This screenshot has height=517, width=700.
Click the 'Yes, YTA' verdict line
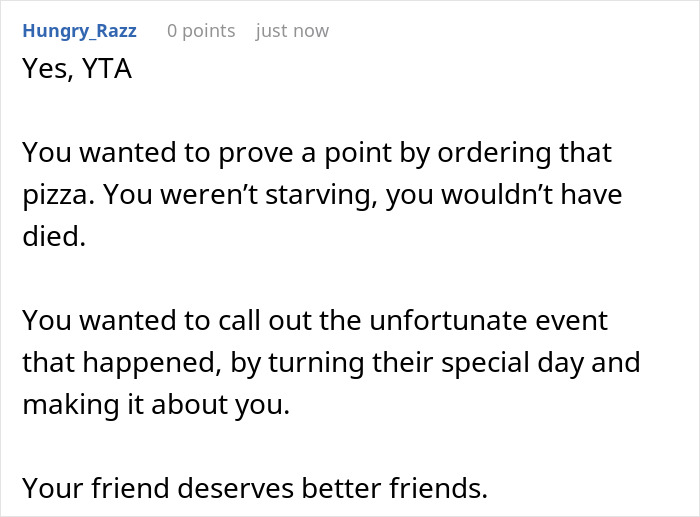pos(77,69)
